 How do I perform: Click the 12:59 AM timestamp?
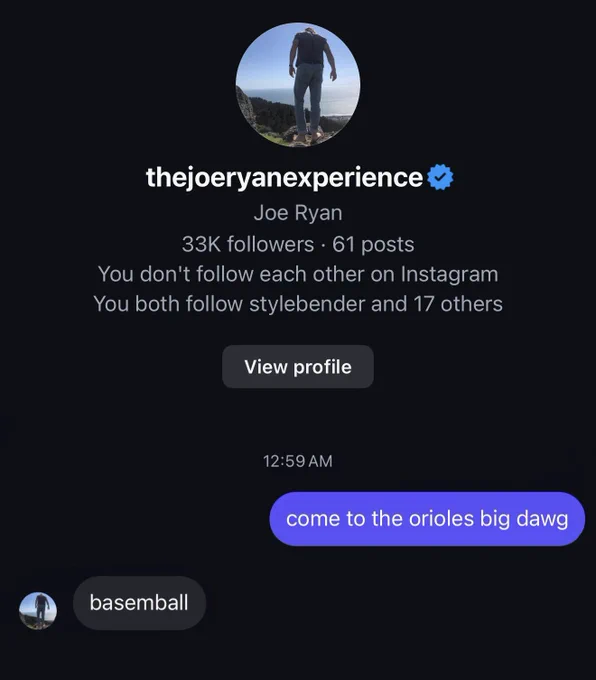coord(298,461)
